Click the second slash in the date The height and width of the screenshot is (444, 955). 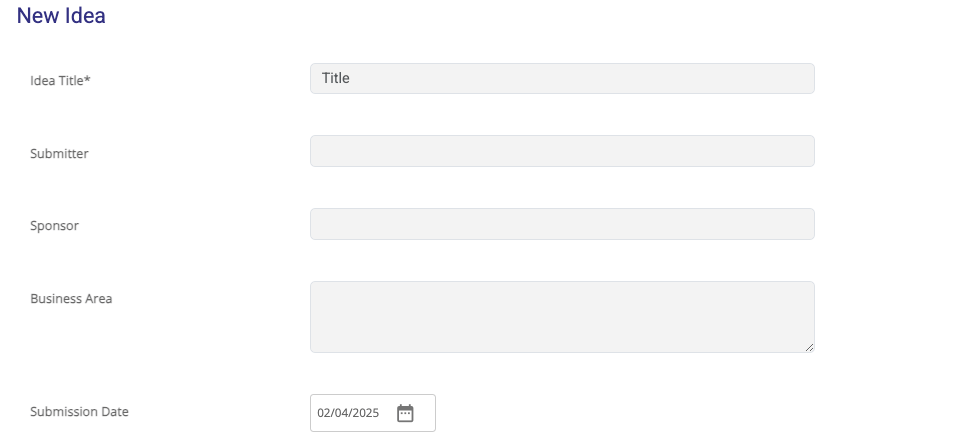[349, 413]
